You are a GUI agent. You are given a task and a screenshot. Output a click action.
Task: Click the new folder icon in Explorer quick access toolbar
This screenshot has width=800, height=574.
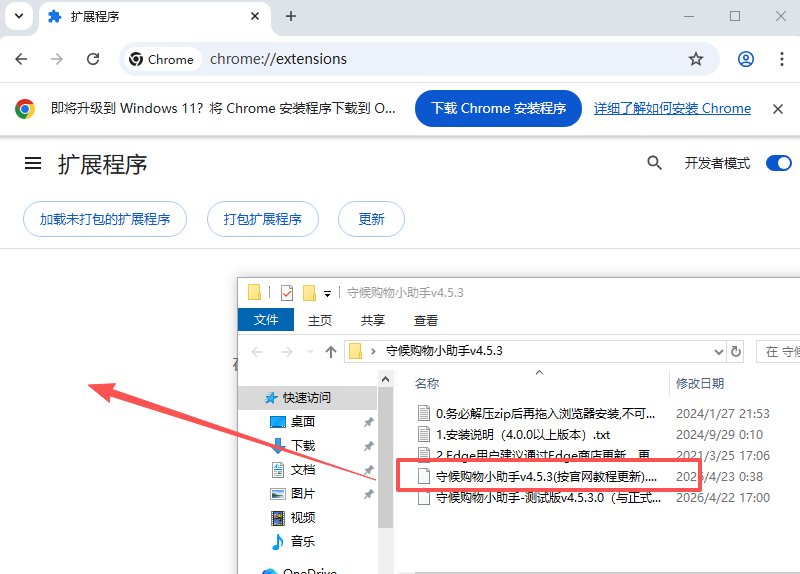tap(309, 293)
